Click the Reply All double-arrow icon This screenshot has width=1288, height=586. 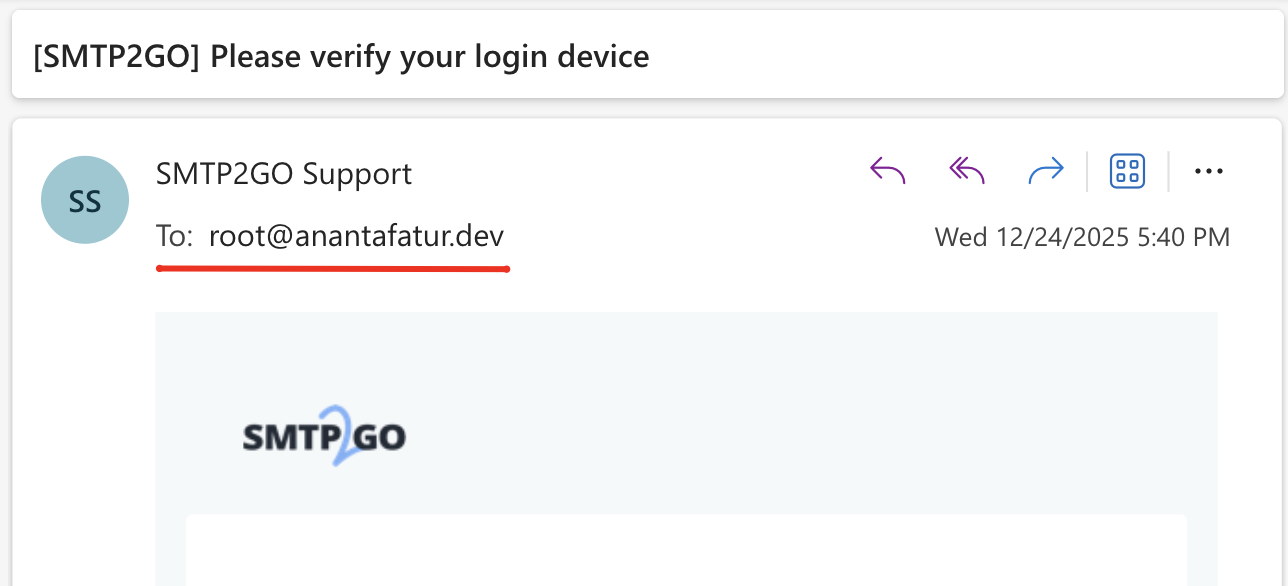(x=966, y=172)
